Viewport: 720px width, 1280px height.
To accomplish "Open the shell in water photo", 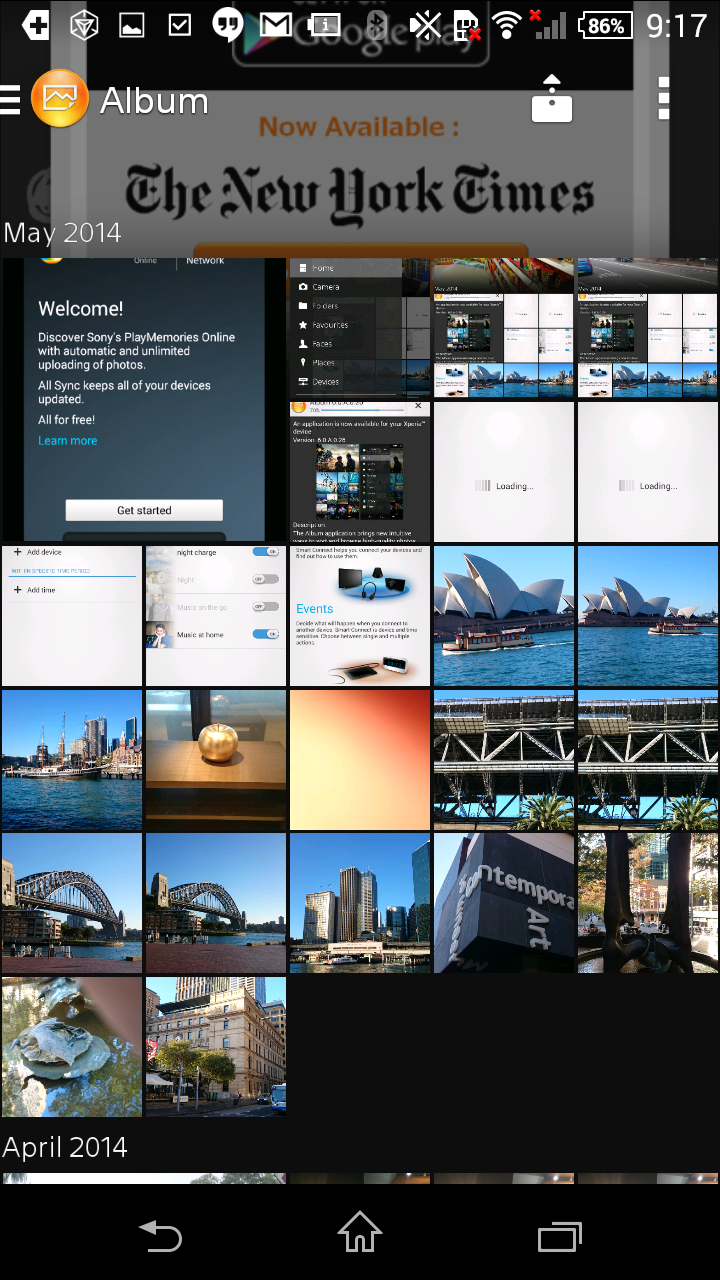I will [72, 1048].
